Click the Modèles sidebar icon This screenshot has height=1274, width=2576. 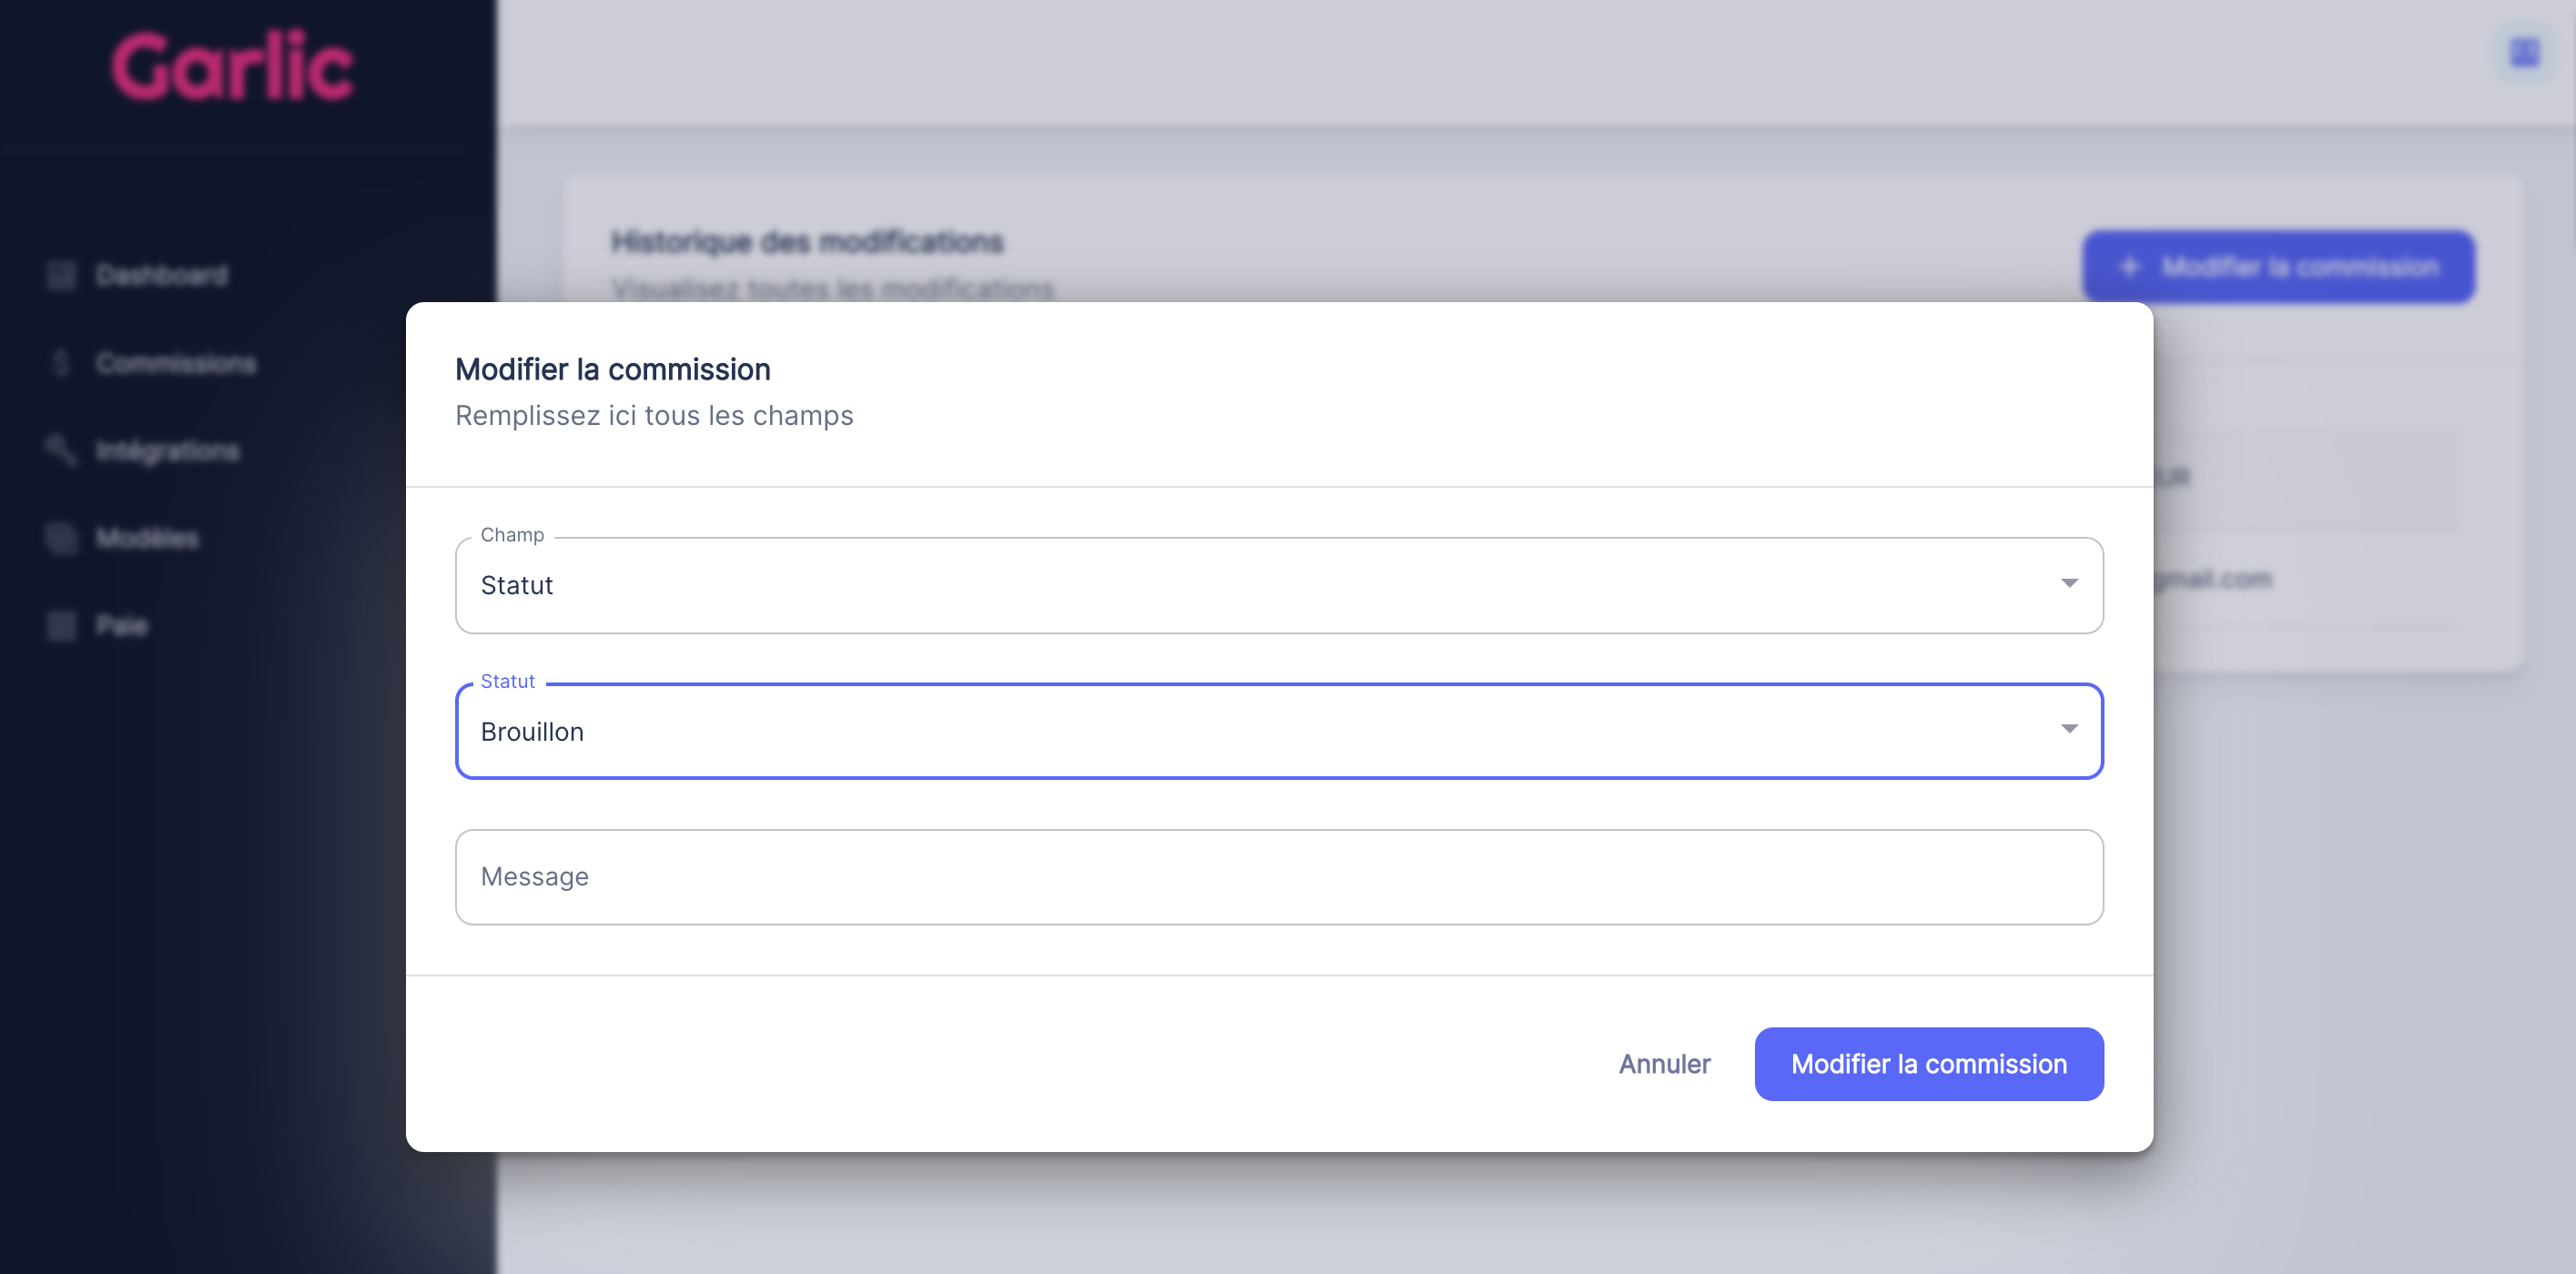coord(62,538)
